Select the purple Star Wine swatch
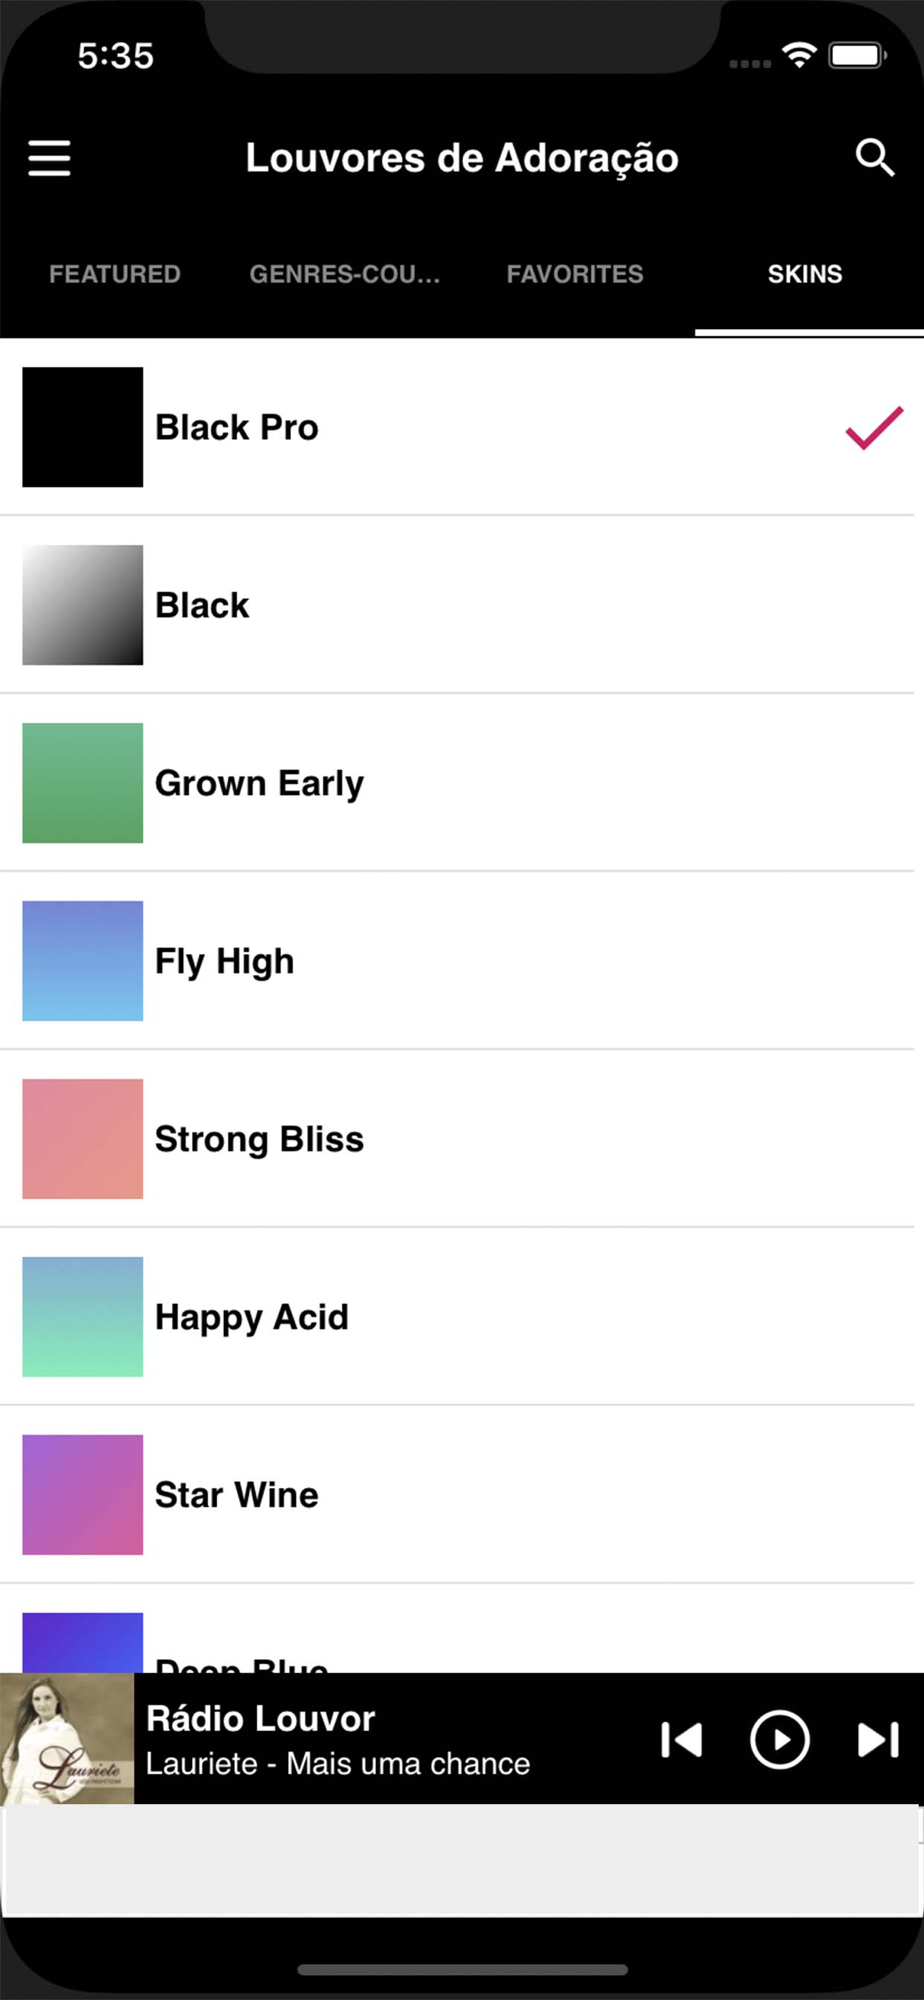Image resolution: width=924 pixels, height=2000 pixels. coord(83,1495)
